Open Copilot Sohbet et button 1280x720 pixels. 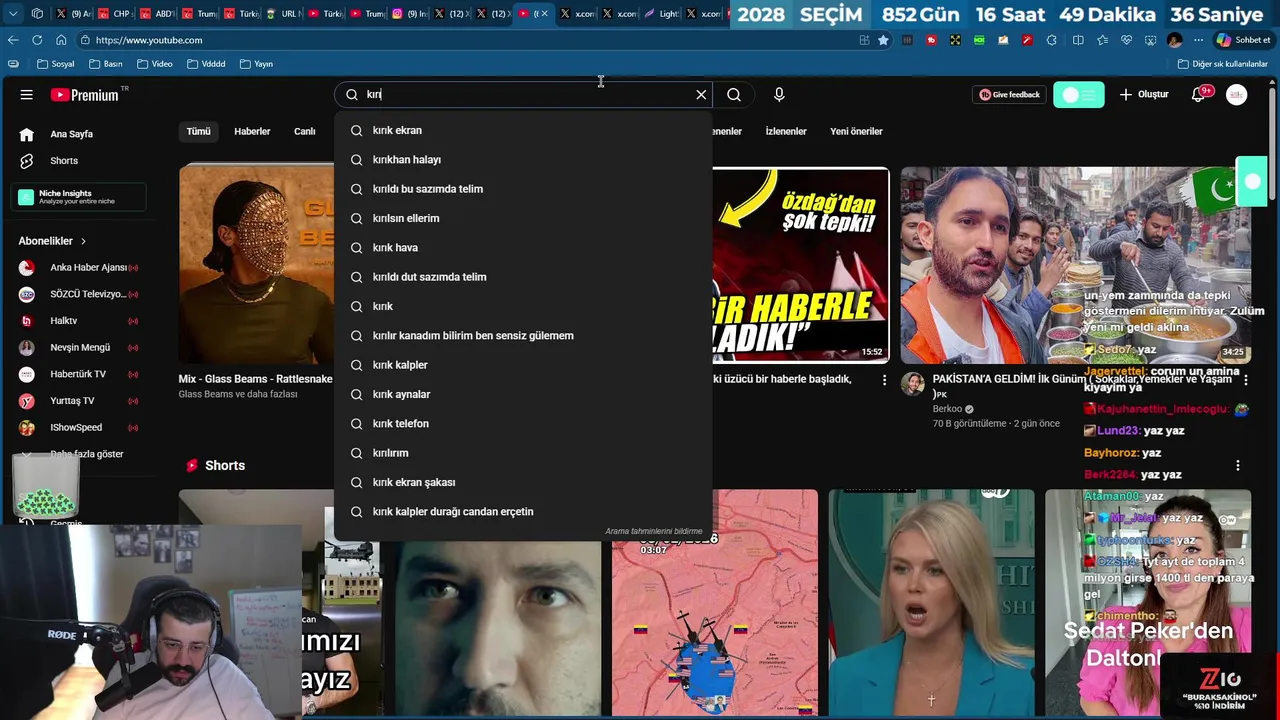[x=1243, y=40]
